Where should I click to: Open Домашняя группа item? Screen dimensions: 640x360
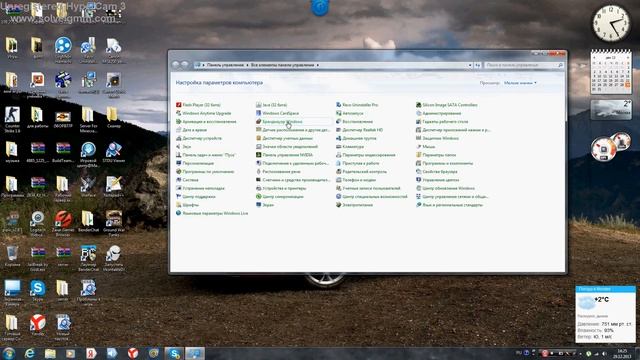356,138
